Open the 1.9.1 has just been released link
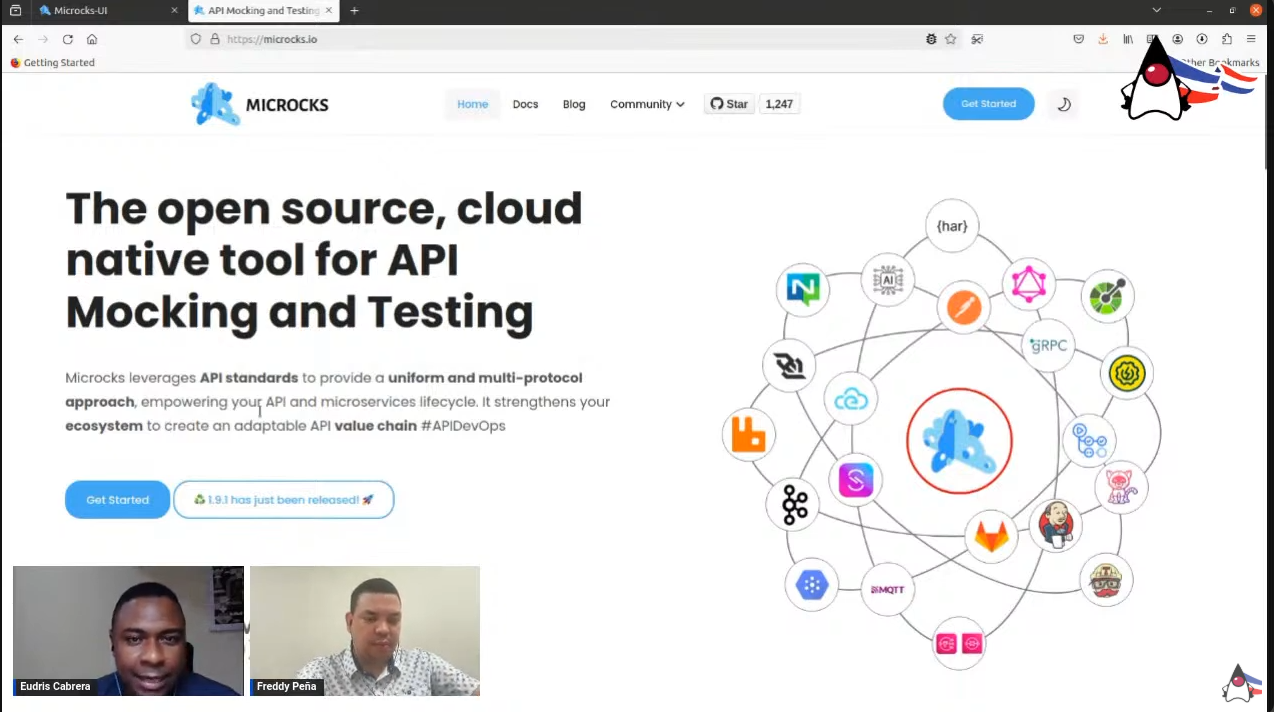Viewport: 1274px width, 712px height. point(284,500)
